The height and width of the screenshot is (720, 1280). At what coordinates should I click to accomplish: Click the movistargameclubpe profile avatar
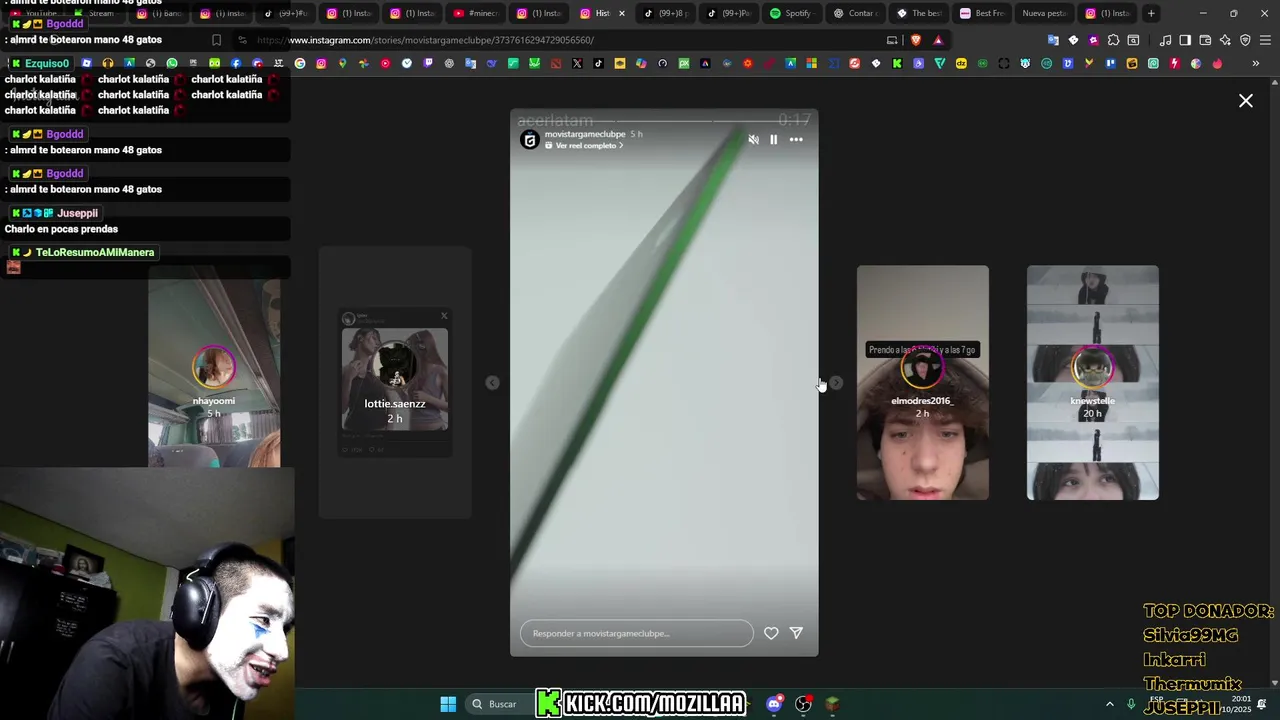(x=530, y=140)
